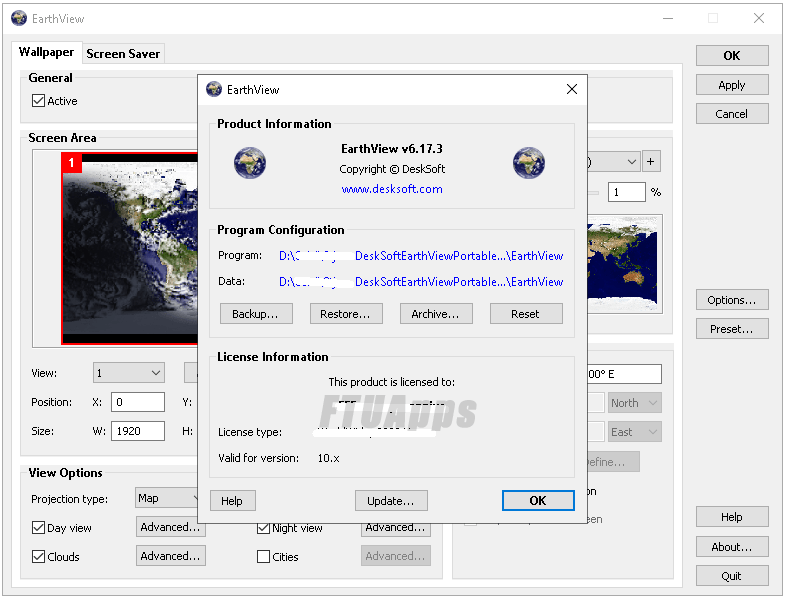Screen dimensions: 785x598
Task: Select the Wallpaper tab
Action: tap(47, 53)
